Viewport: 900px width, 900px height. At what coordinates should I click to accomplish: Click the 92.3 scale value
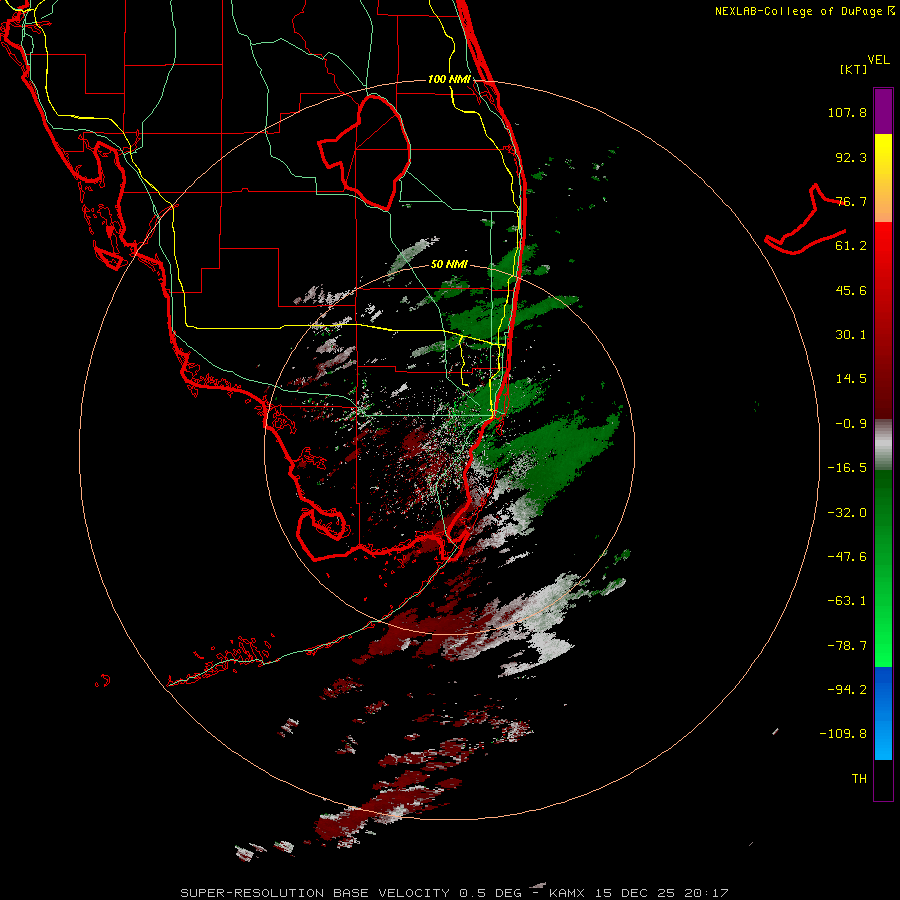851,157
